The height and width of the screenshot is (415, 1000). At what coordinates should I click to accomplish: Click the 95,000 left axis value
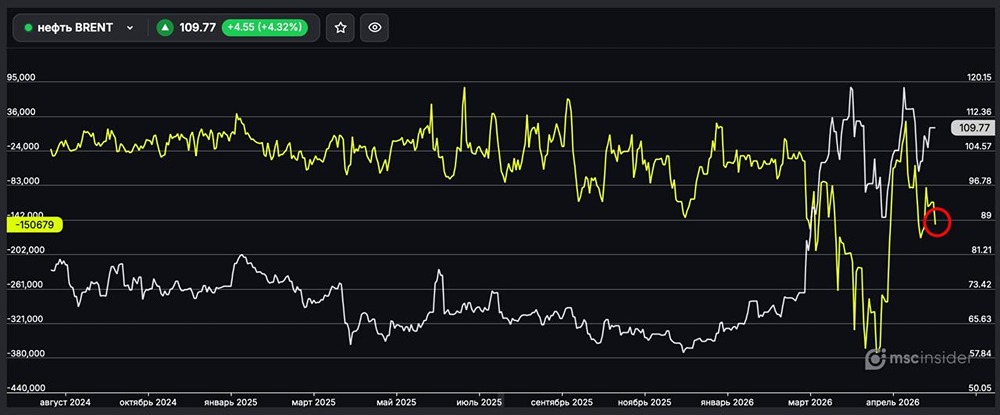pyautogui.click(x=20, y=78)
